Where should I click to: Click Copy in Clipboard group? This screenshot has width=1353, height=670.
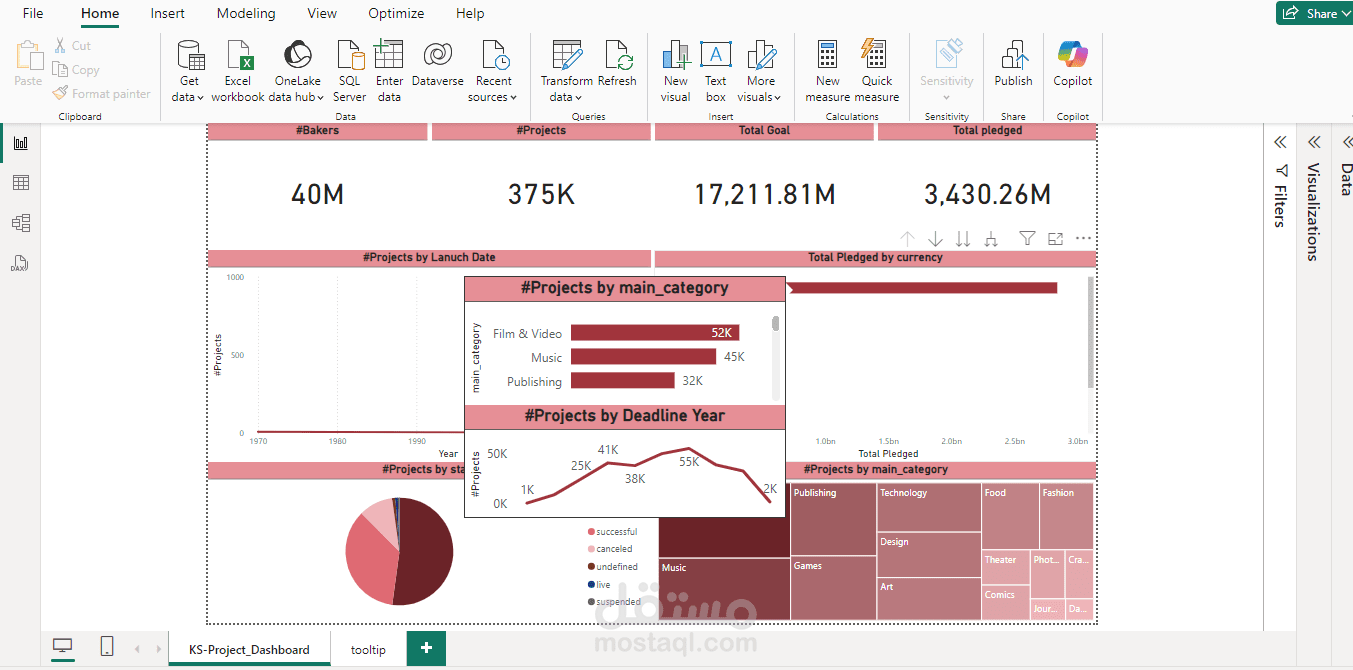pos(77,70)
